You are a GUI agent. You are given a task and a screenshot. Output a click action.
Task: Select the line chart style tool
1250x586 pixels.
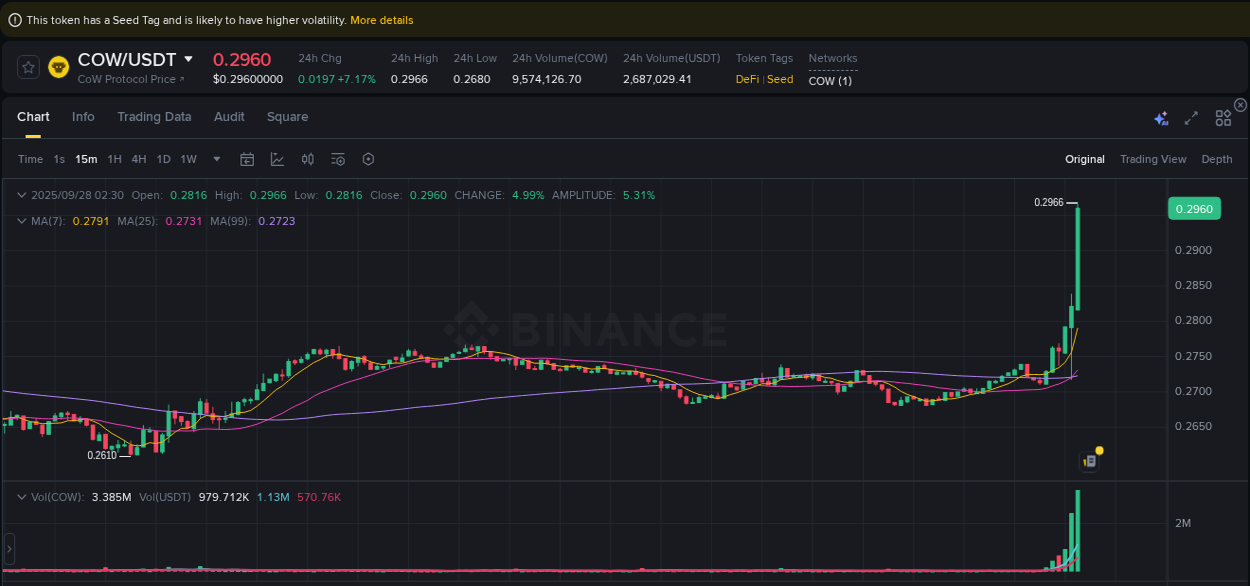[277, 159]
